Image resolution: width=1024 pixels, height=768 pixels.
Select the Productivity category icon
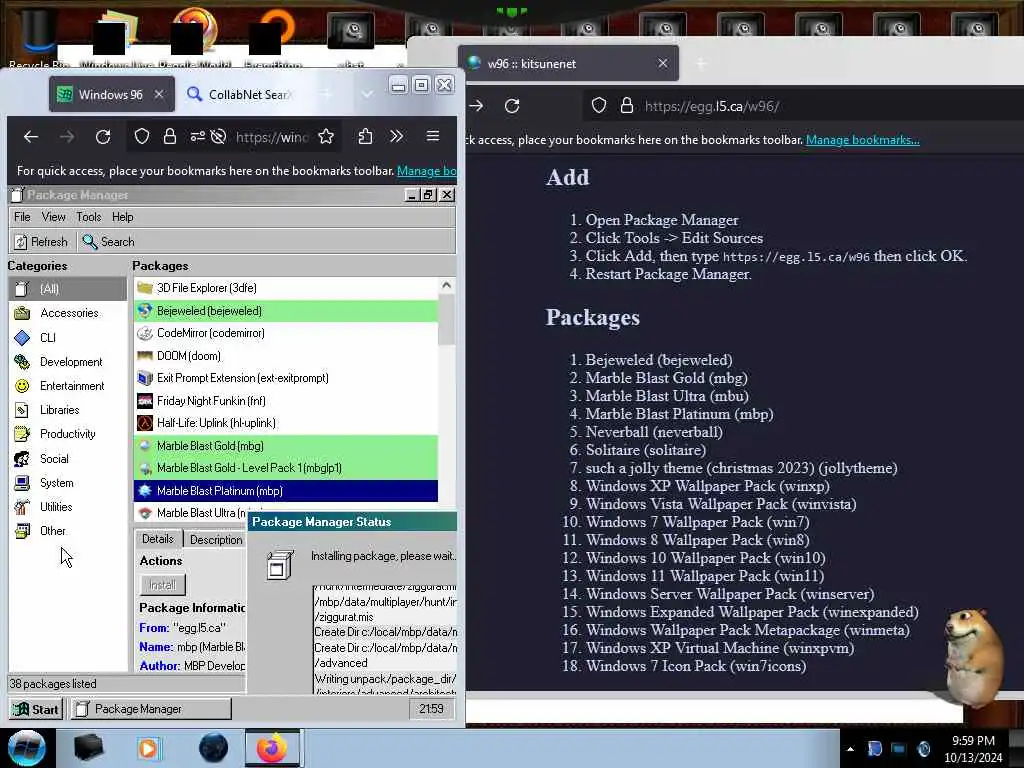click(x=22, y=434)
